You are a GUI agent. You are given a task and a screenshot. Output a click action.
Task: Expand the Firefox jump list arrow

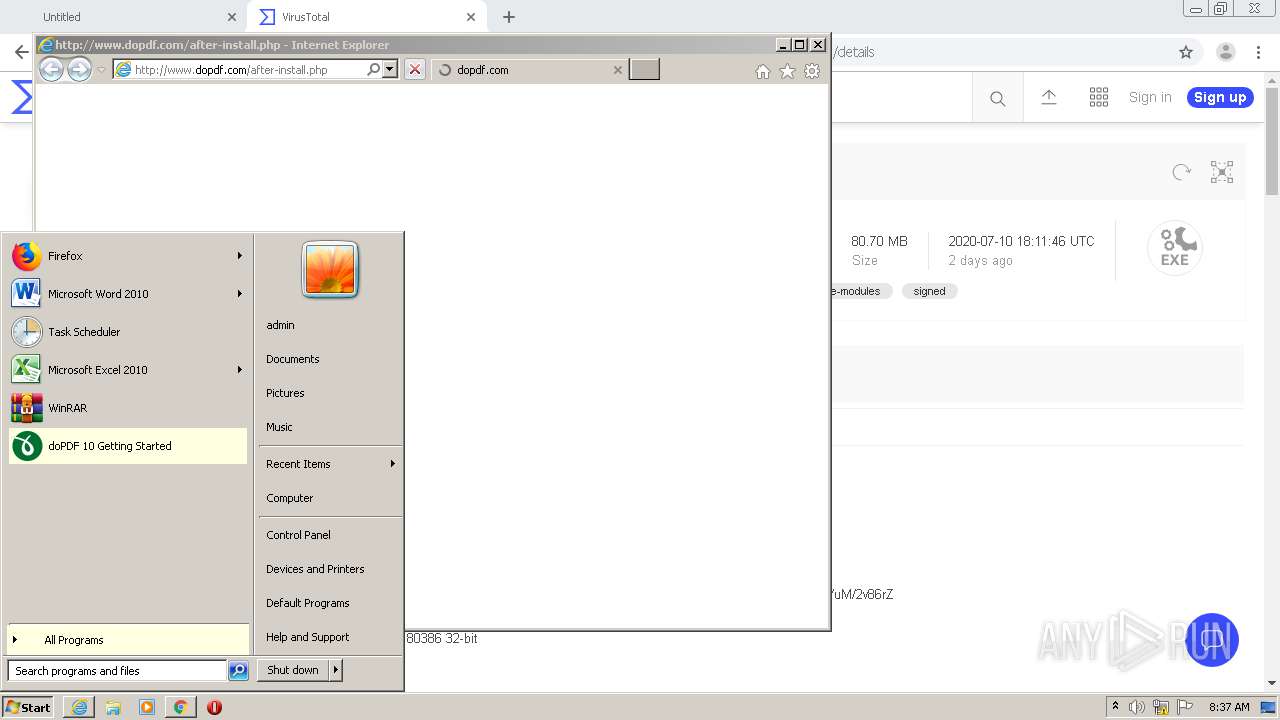coord(240,256)
